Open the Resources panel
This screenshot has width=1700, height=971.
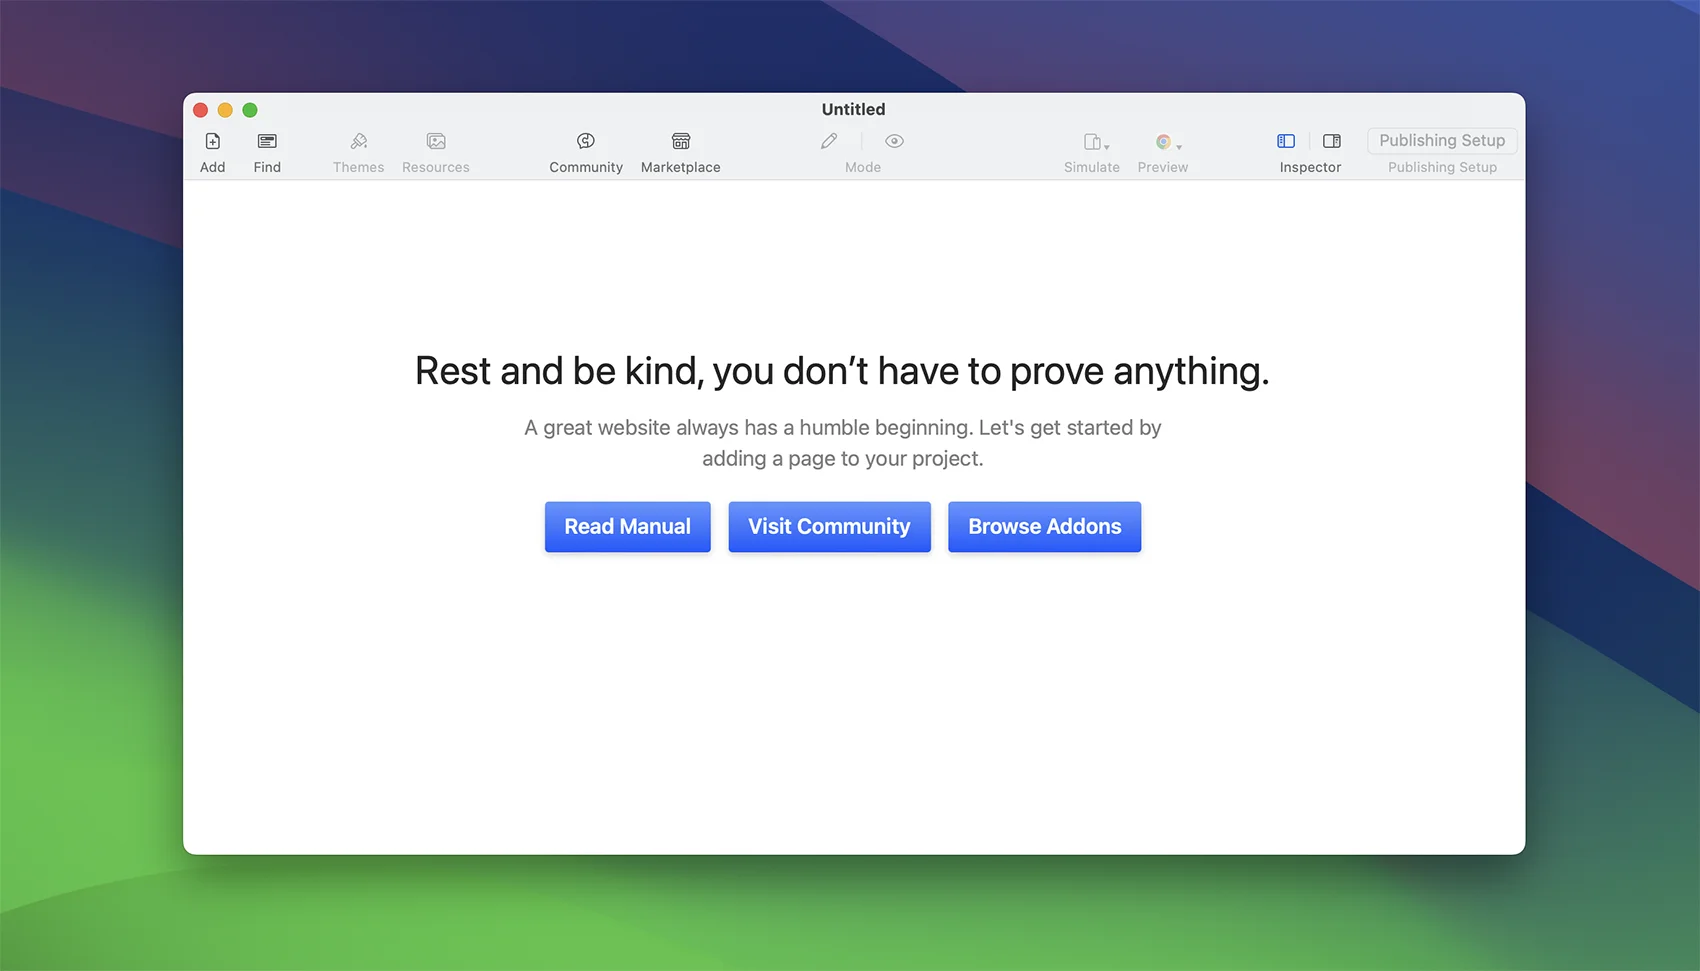pyautogui.click(x=436, y=142)
